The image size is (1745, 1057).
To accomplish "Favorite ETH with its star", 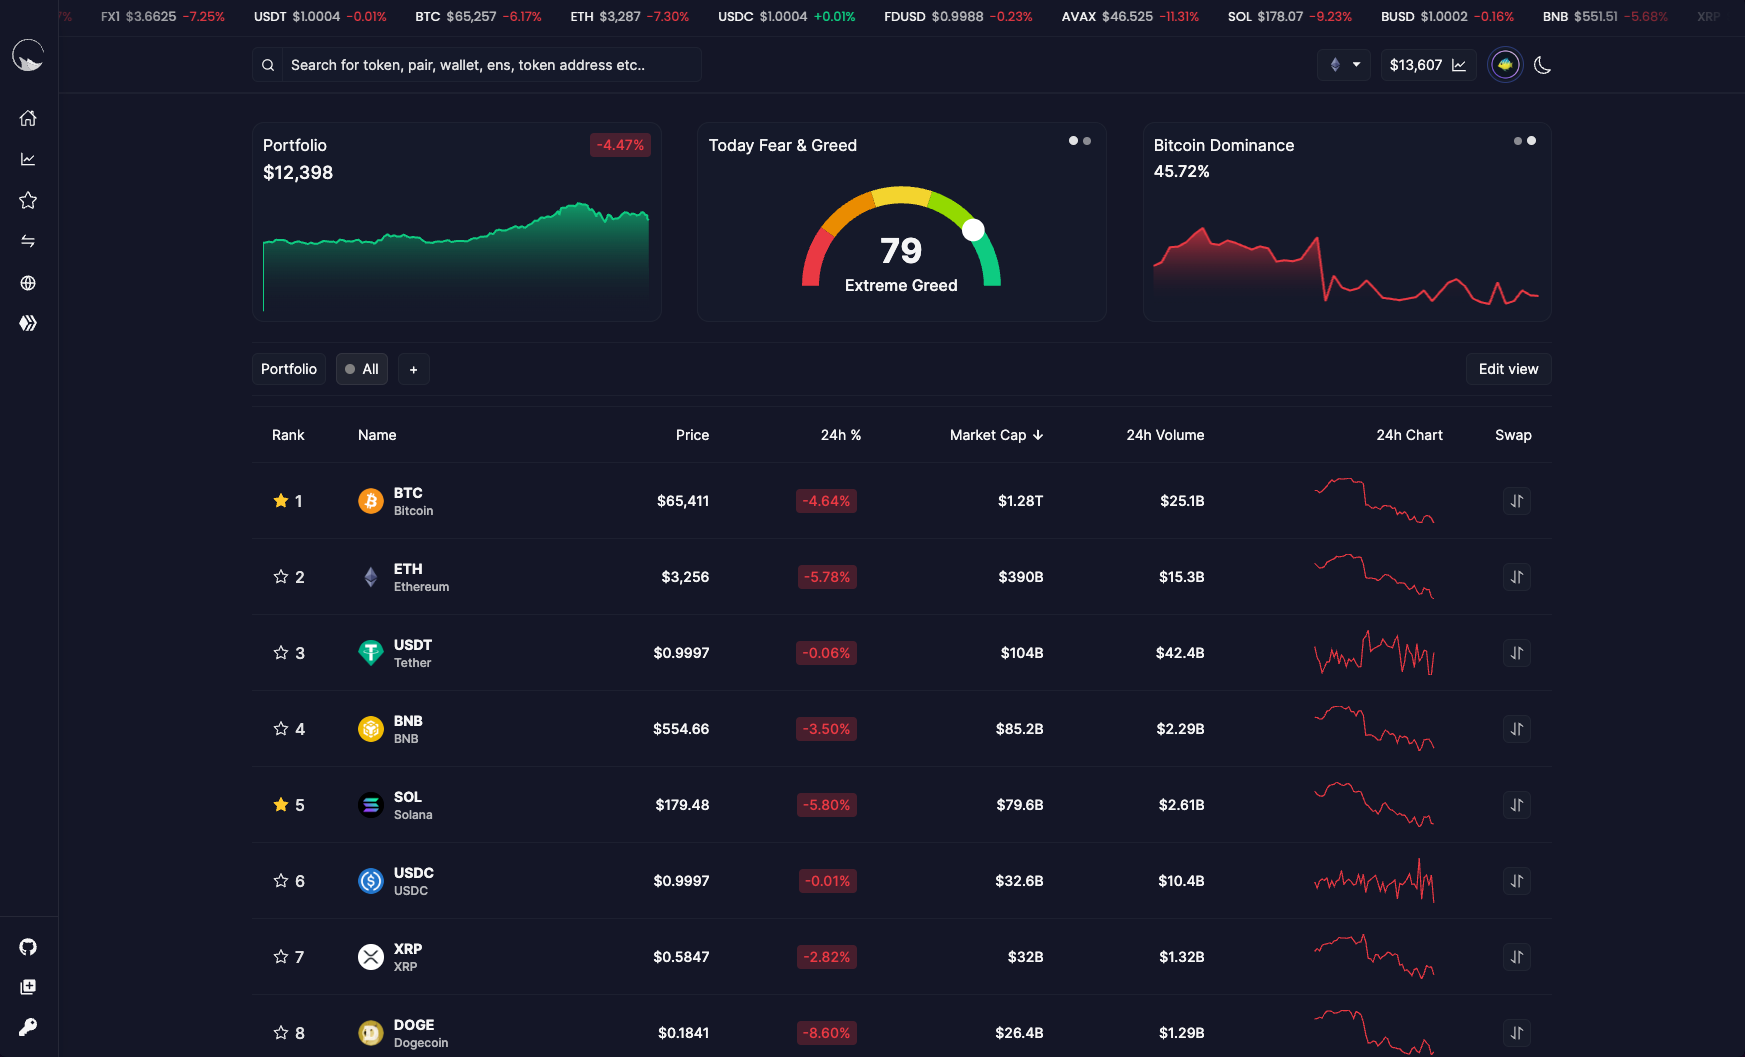I will click(x=281, y=576).
